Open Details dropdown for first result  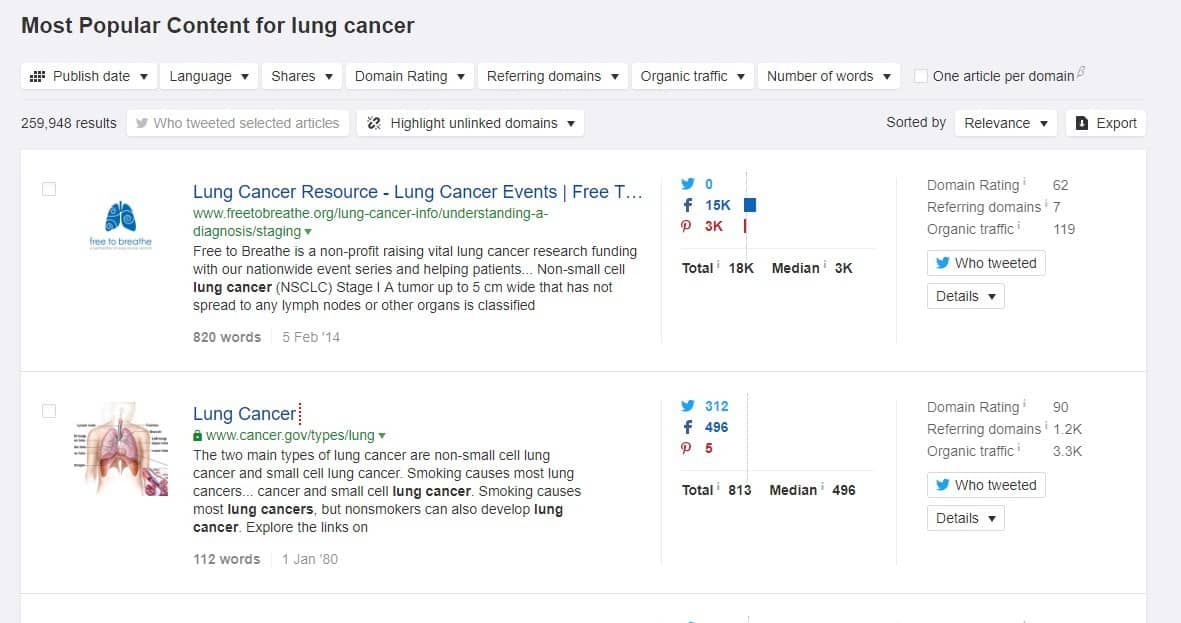coord(965,296)
